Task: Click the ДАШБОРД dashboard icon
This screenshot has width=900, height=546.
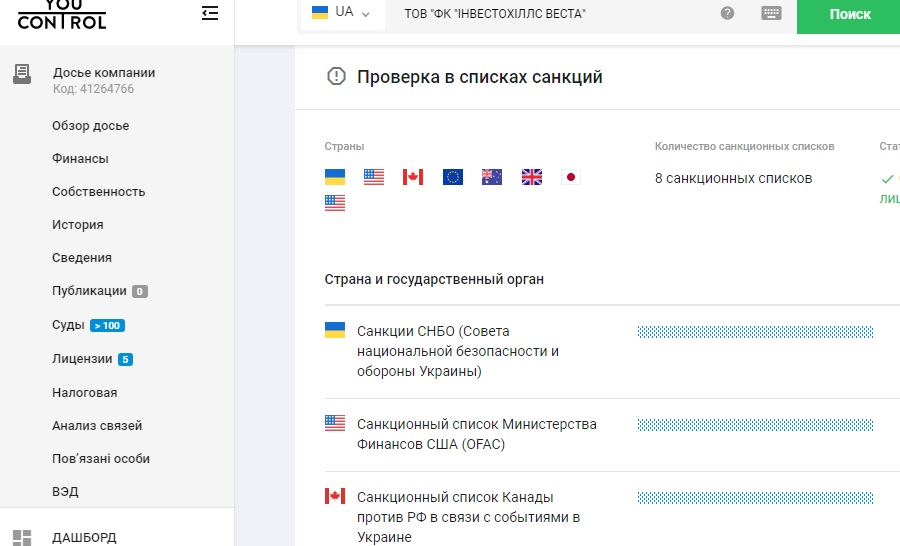Action: point(22,538)
